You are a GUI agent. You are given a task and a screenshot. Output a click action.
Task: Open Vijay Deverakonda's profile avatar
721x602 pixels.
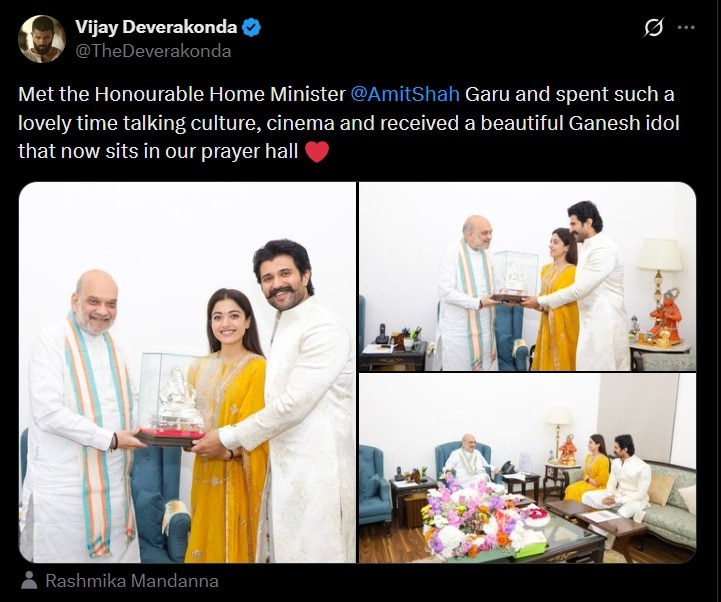coord(42,39)
